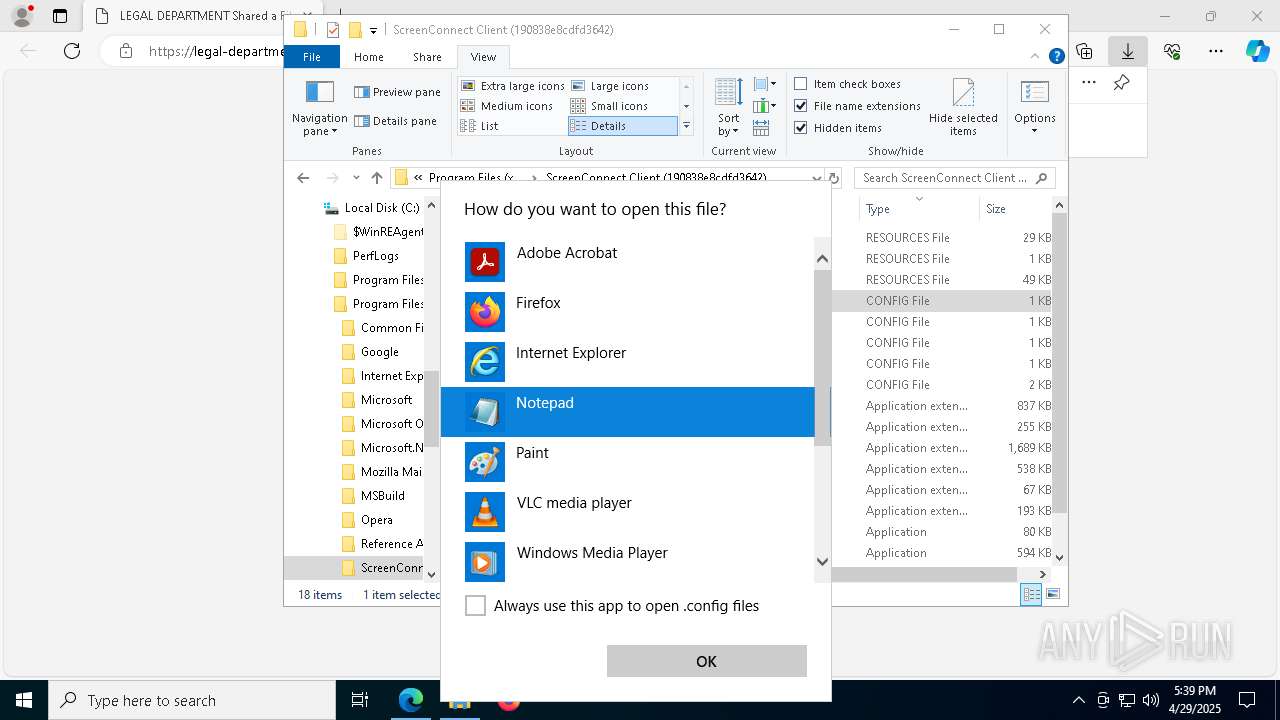Select Windows Media Player icon
Viewport: 1280px width, 720px height.
485,562
